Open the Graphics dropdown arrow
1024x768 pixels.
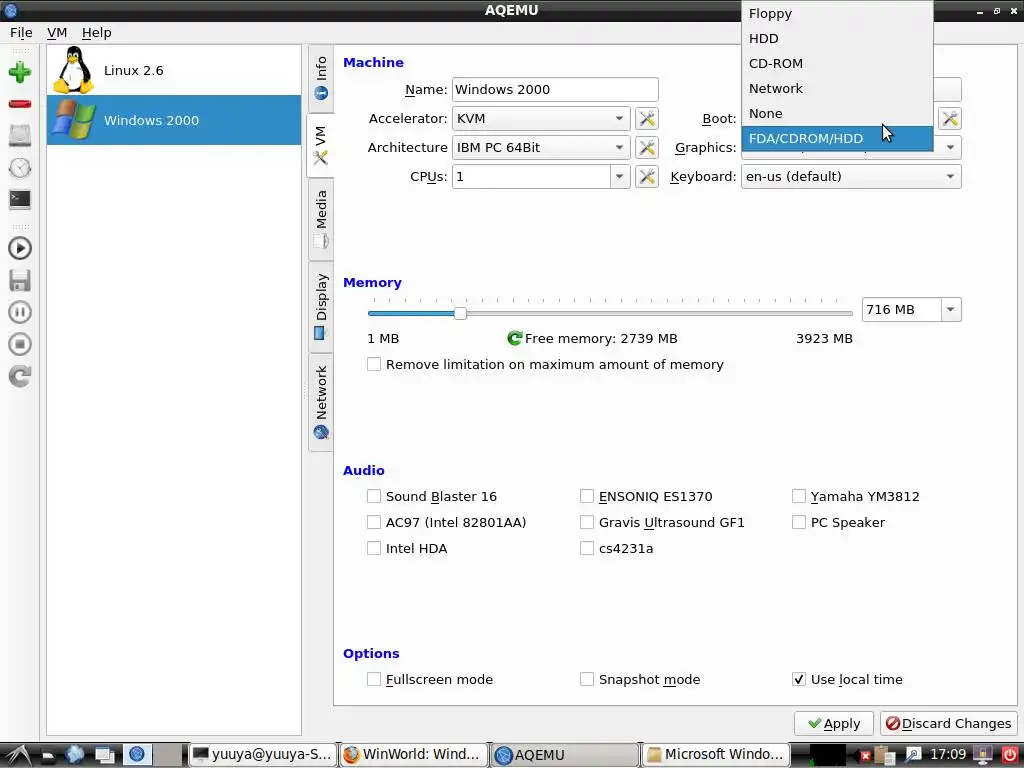click(x=950, y=148)
